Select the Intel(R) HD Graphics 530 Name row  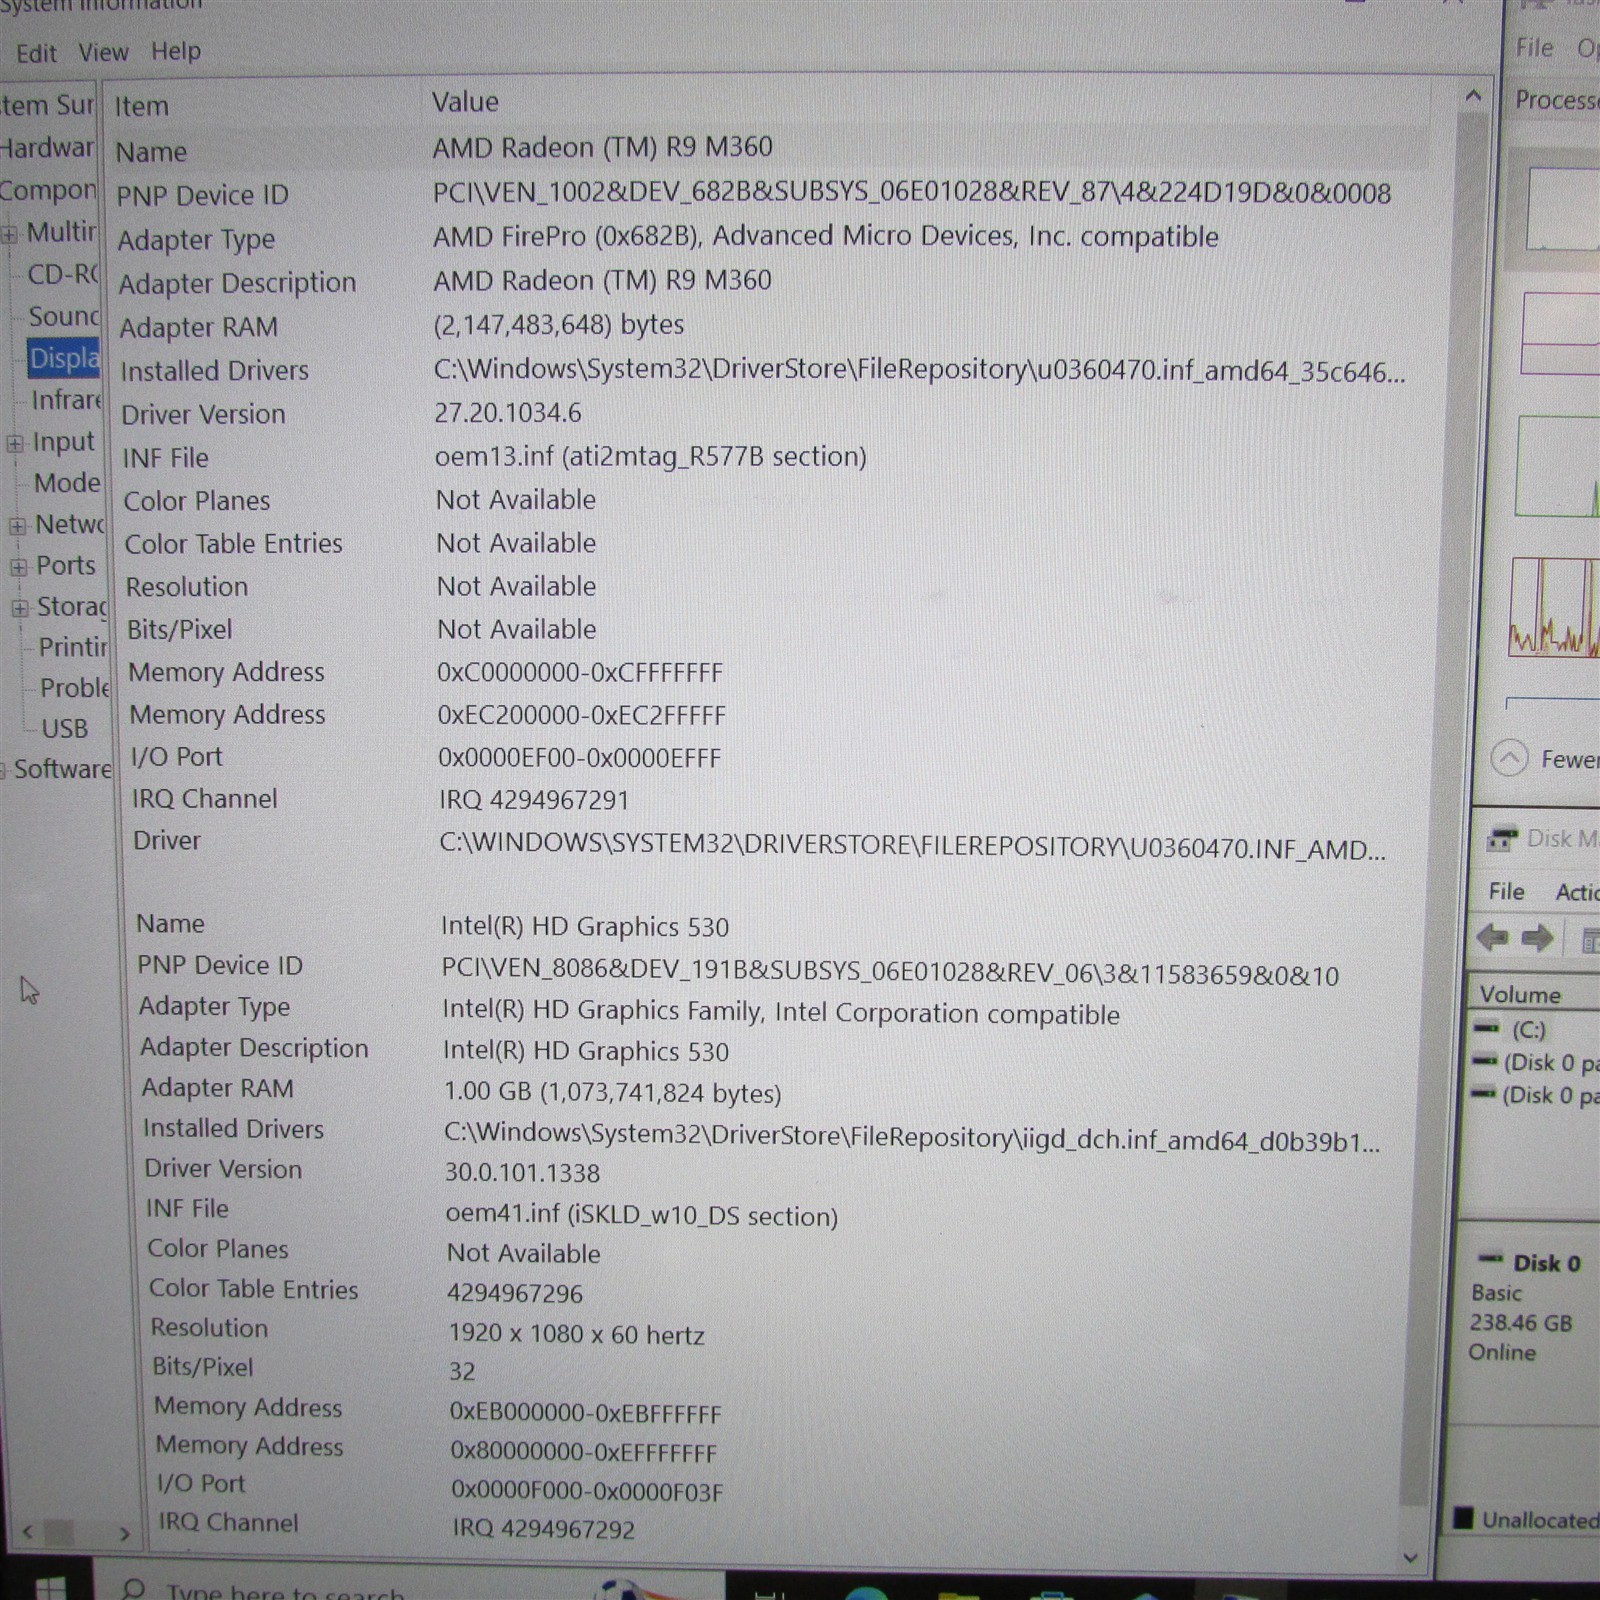click(780, 925)
